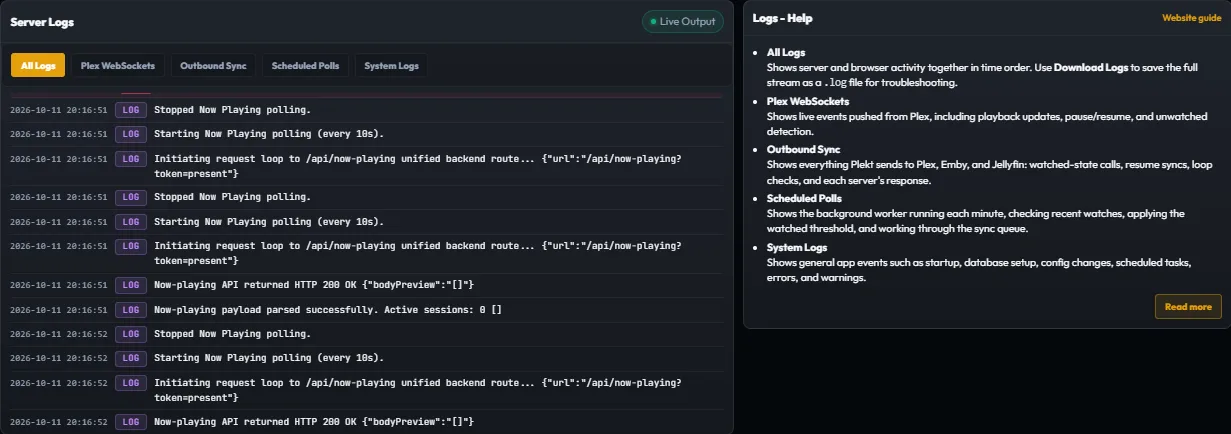The height and width of the screenshot is (434, 1231).
Task: View the System Logs tab
Action: (392, 65)
